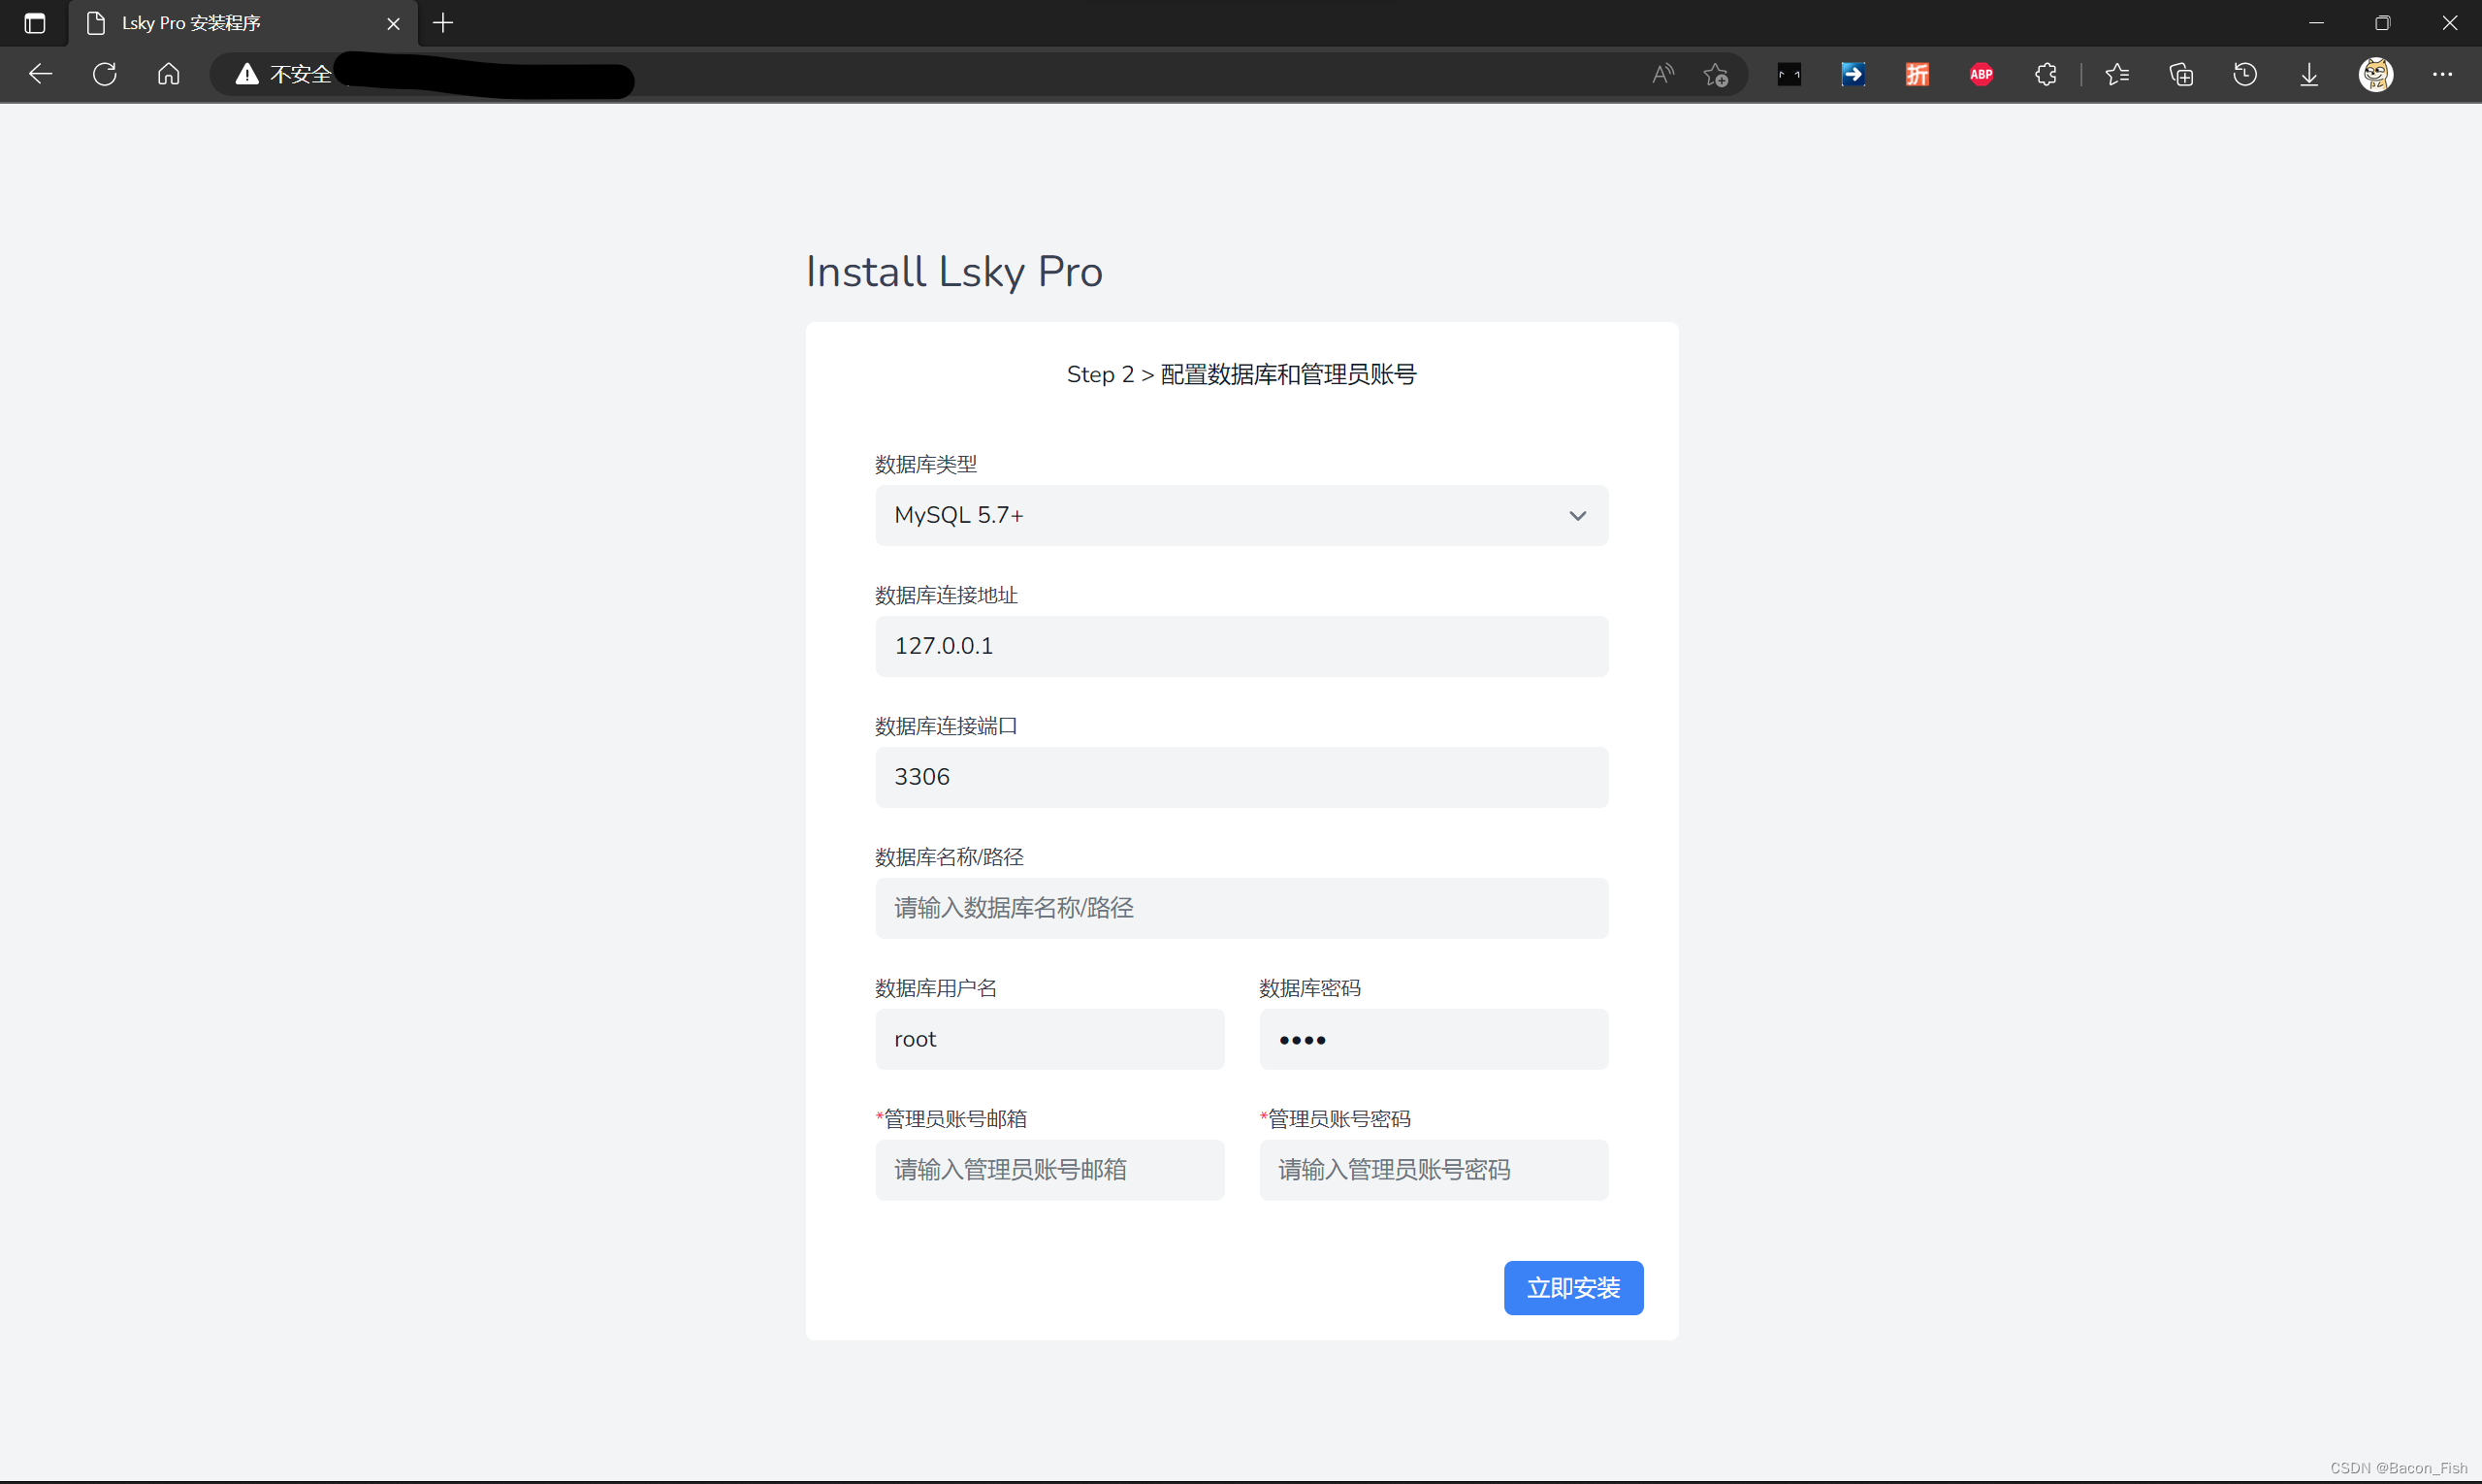Click the 立即安装 install button
The height and width of the screenshot is (1484, 2482).
(1573, 1288)
